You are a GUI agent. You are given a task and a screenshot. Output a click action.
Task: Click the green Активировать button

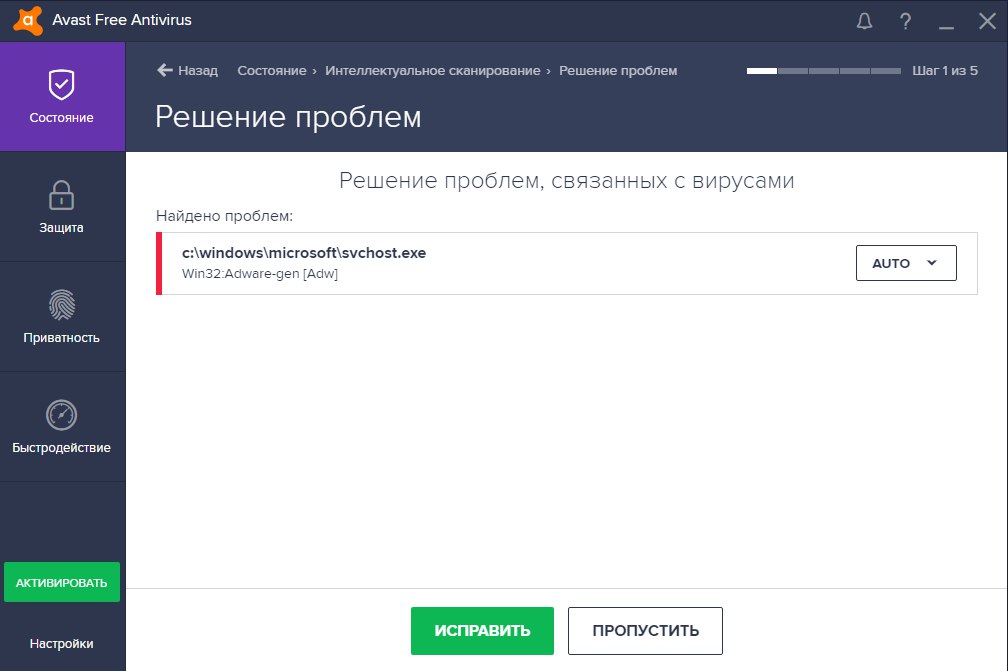click(62, 582)
